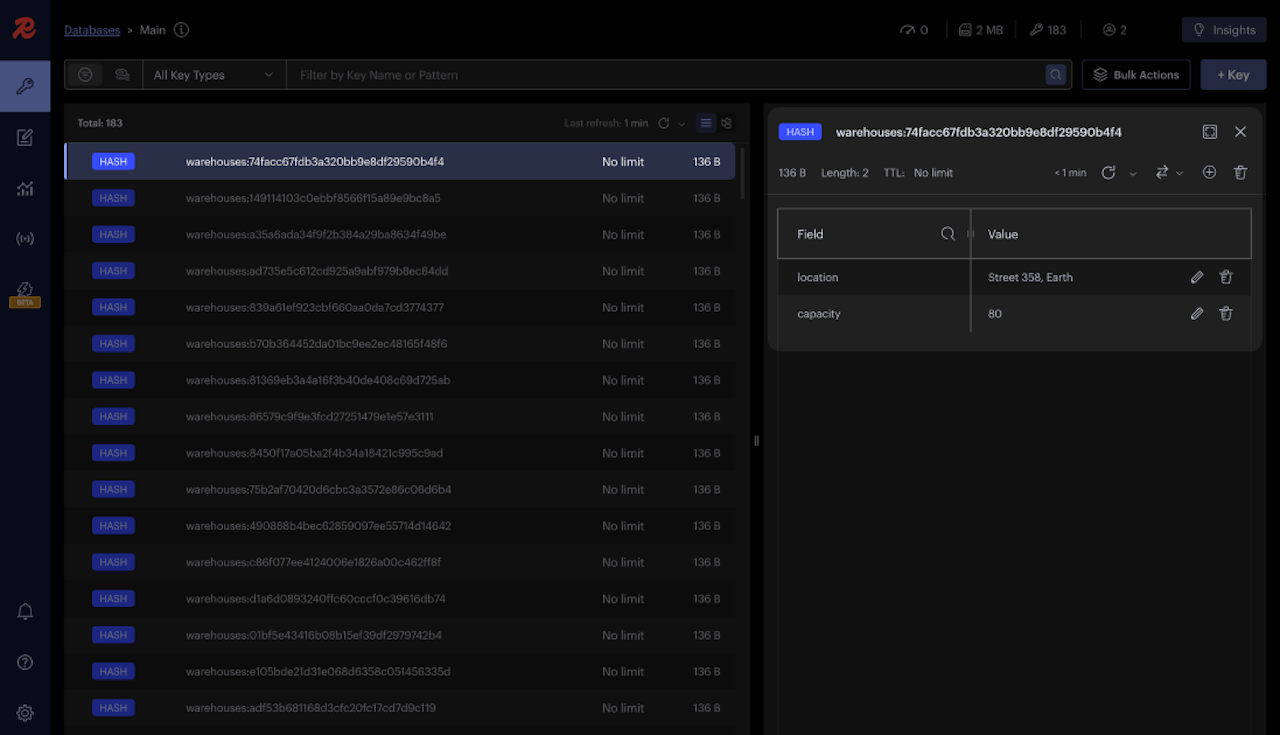Image resolution: width=1280 pixels, height=735 pixels.
Task: Open the Pub/Sub sidebar icon
Action: click(25, 239)
